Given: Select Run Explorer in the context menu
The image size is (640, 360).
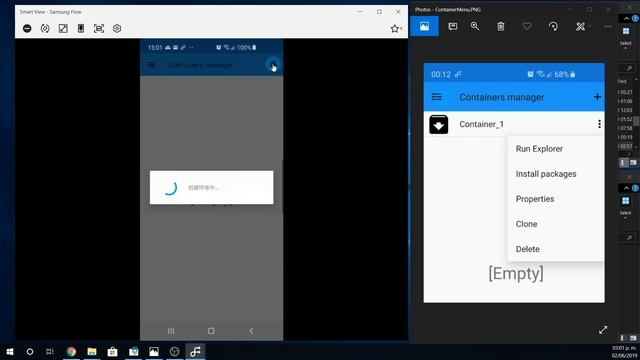Looking at the screenshot, I should pos(539,149).
